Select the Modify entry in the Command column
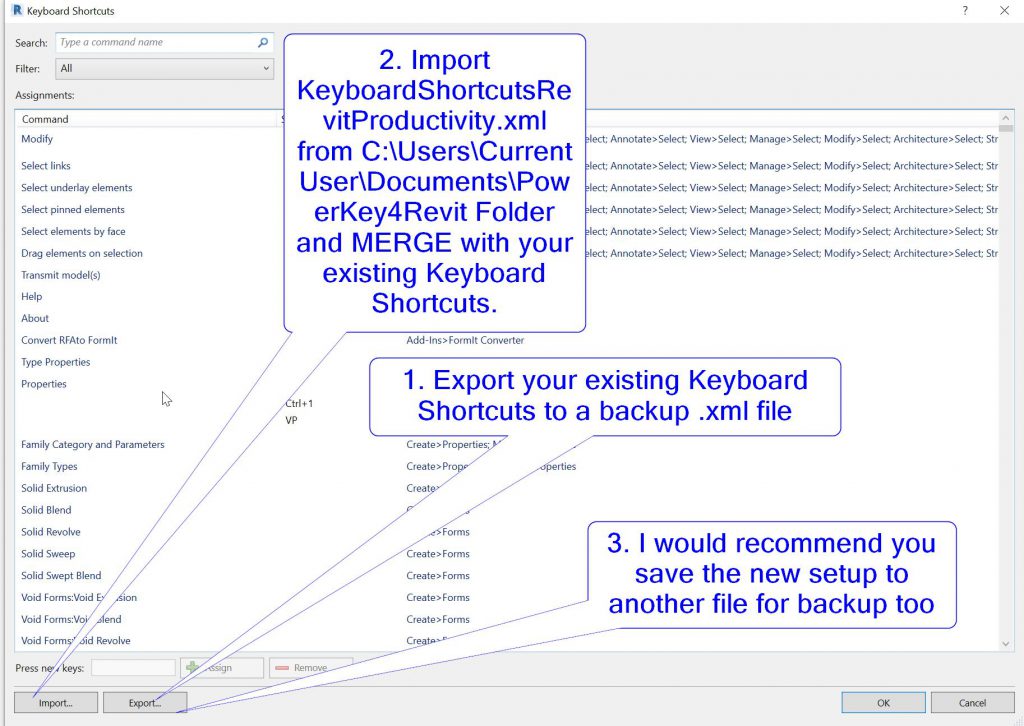The image size is (1024, 726). coord(37,139)
